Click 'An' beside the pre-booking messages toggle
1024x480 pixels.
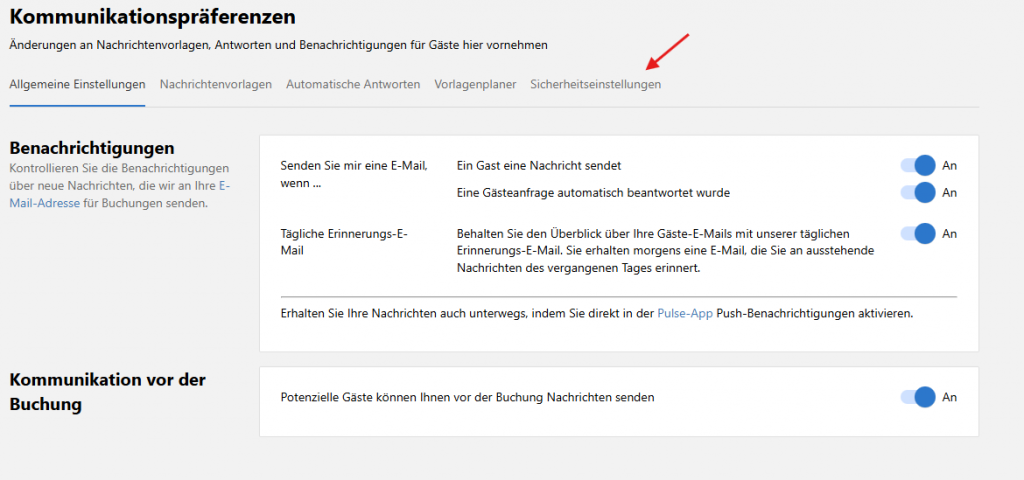[950, 397]
